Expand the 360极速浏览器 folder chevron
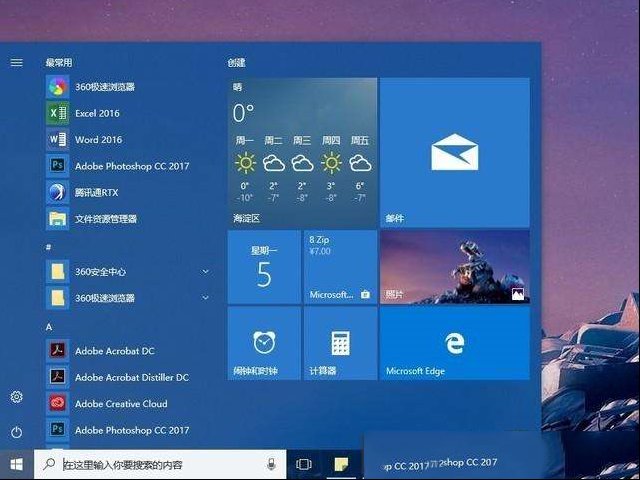Image resolution: width=640 pixels, height=480 pixels. 206,298
